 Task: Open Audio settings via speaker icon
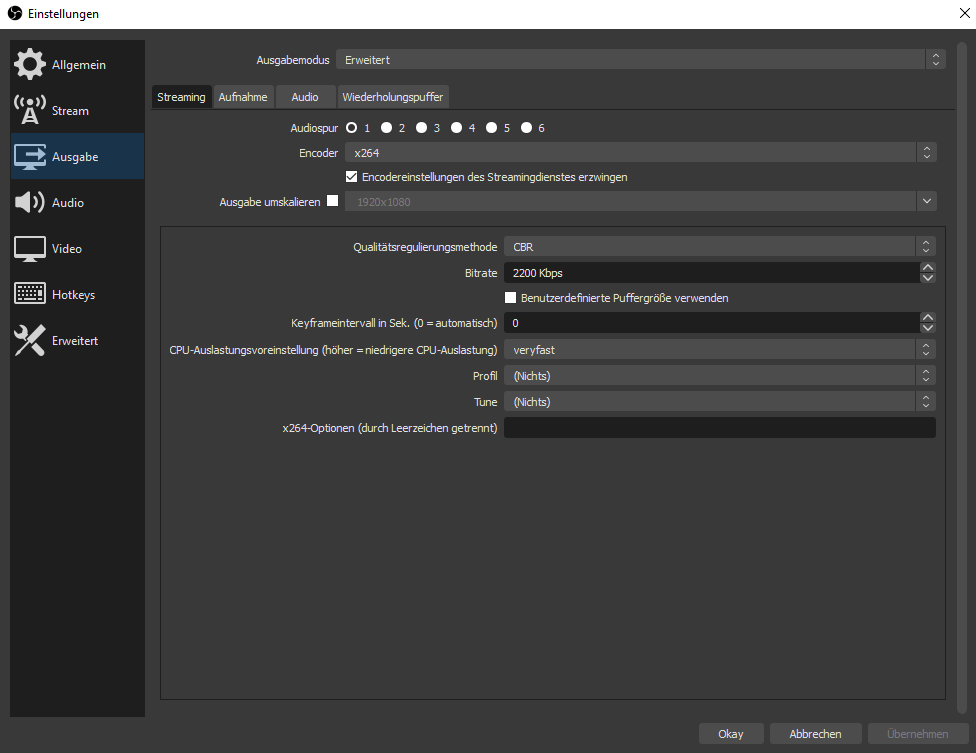coord(29,203)
